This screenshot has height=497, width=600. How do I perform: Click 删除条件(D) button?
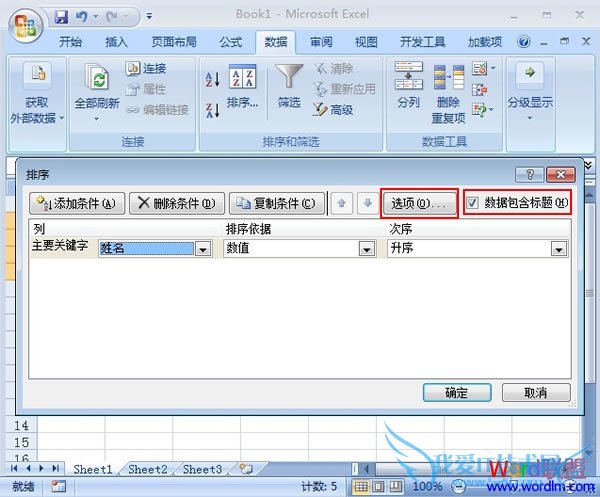click(x=177, y=203)
